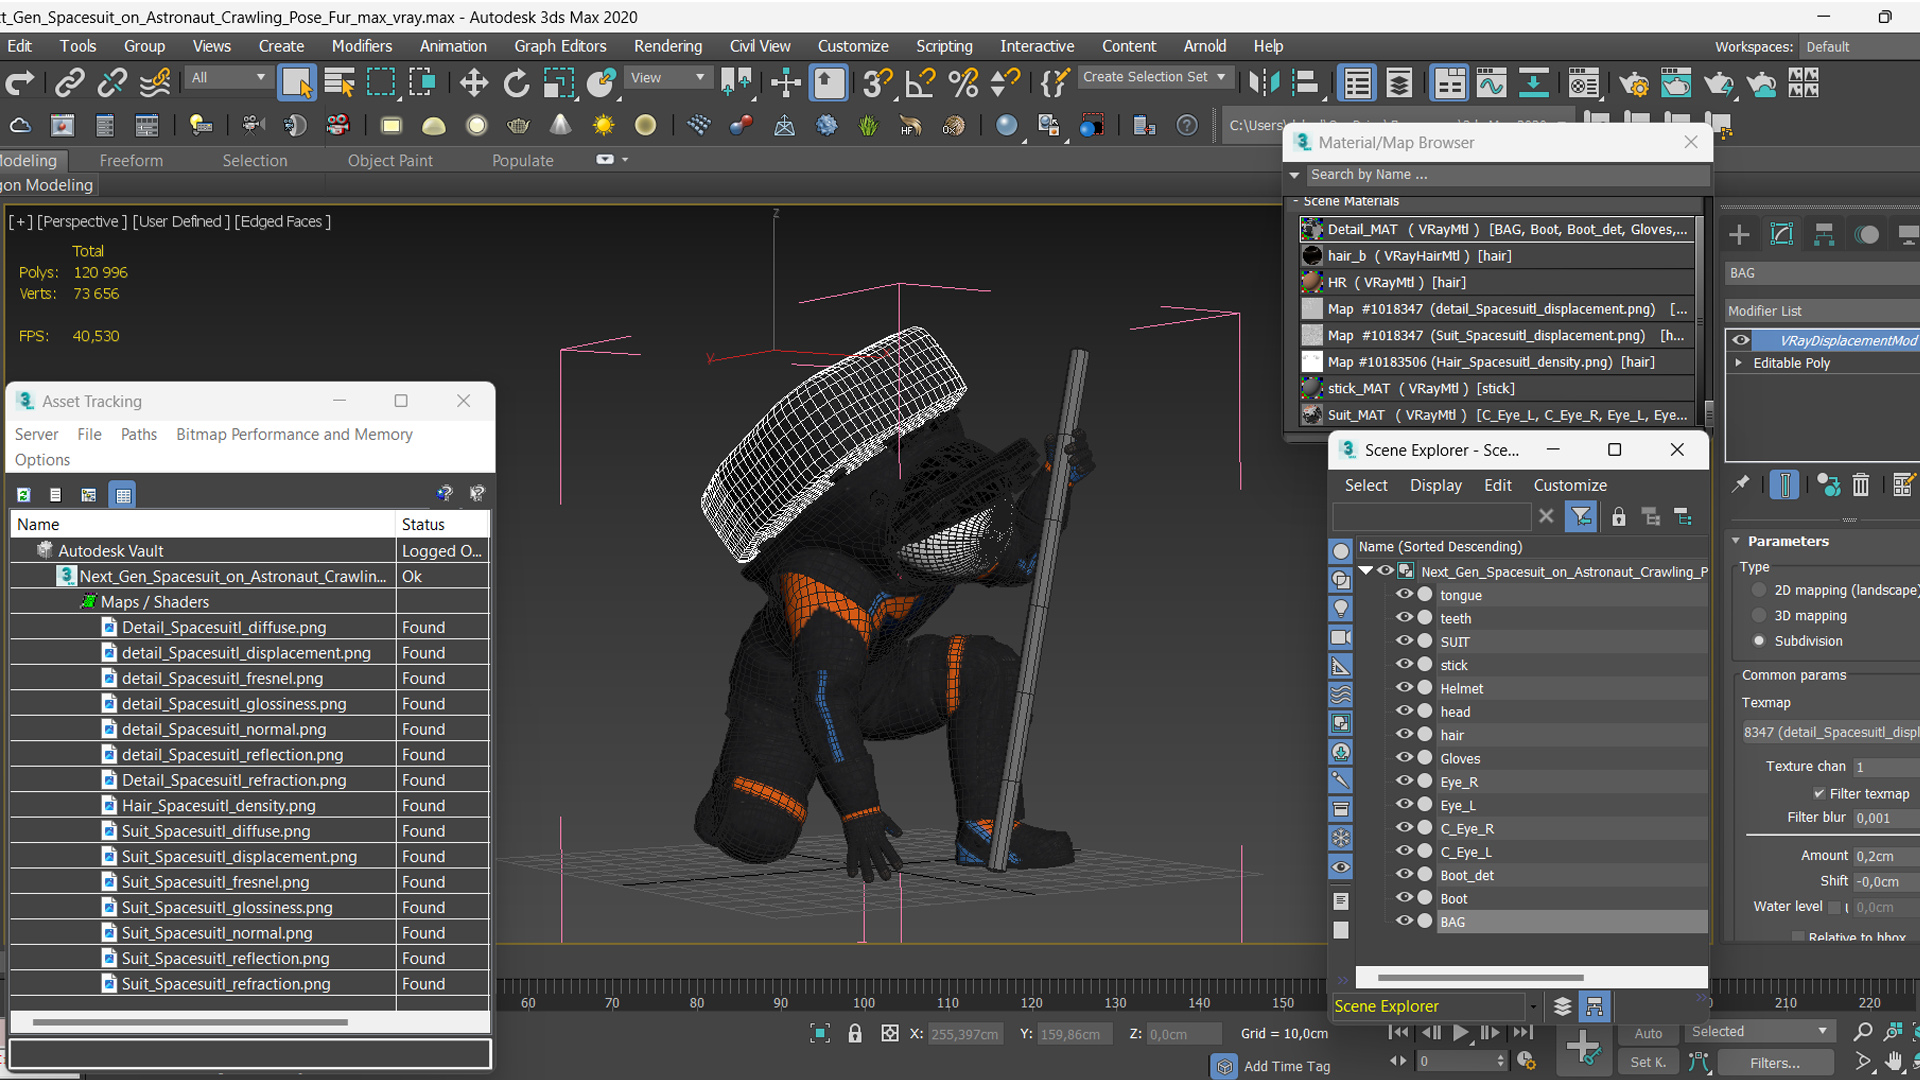This screenshot has height=1080, width=1920.
Task: Uncheck the Filter texmap checkbox
Action: pos(1819,794)
